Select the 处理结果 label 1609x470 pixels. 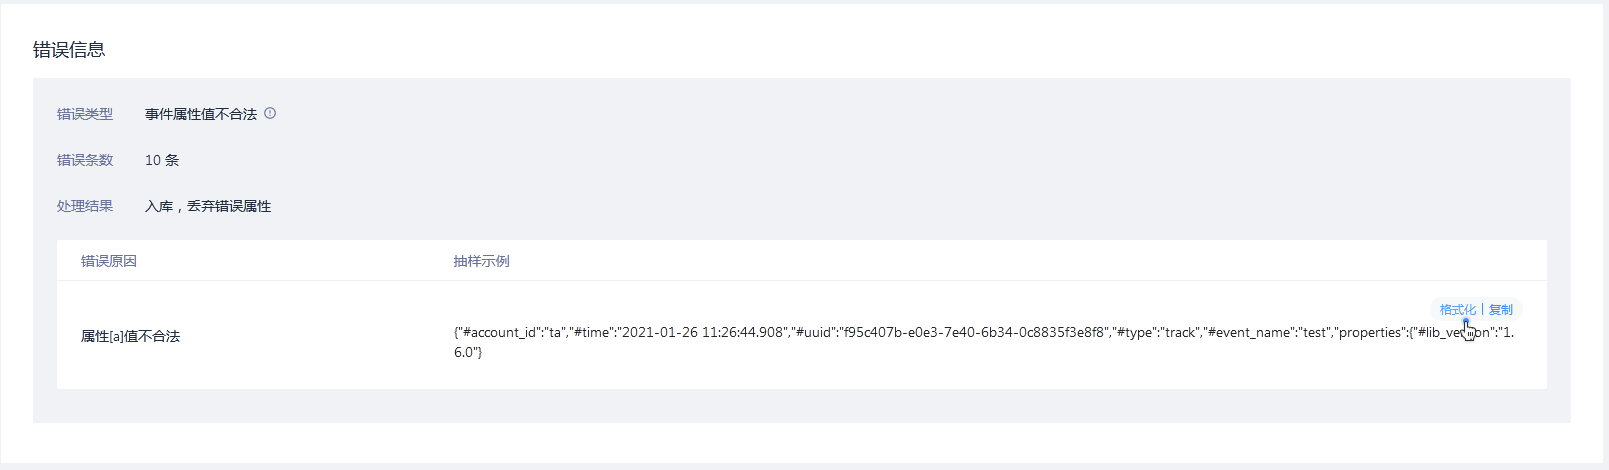click(x=85, y=206)
